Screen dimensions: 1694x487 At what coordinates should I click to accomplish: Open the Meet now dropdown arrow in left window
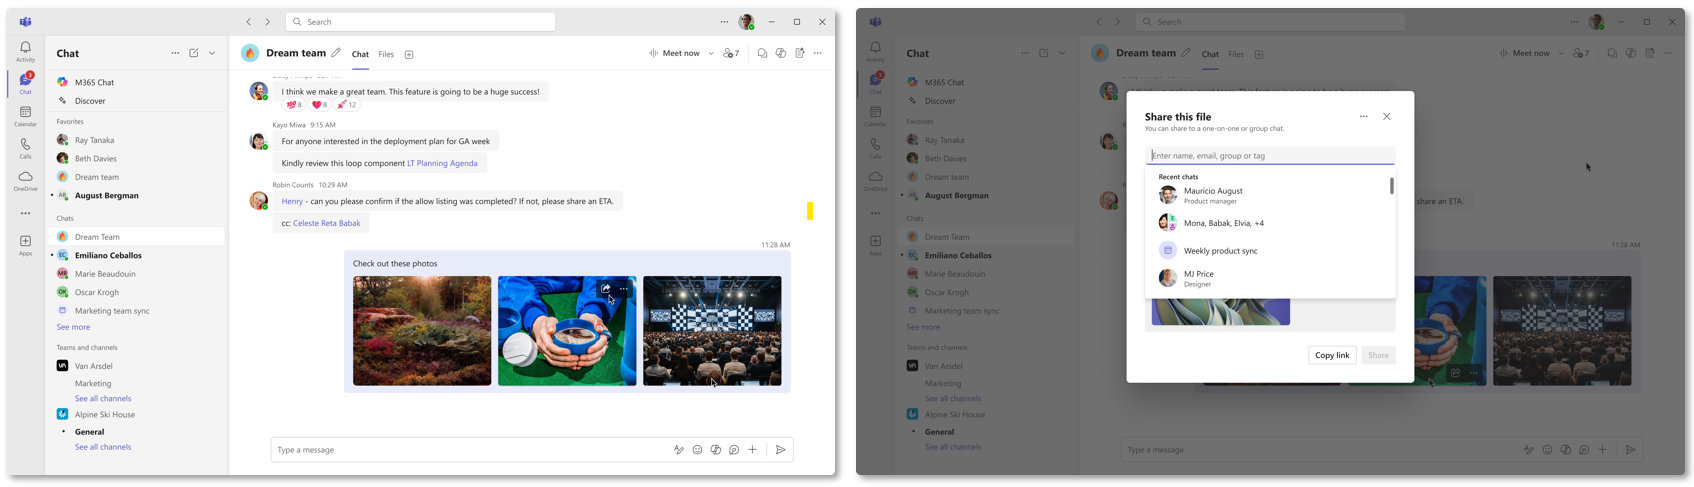tap(711, 53)
